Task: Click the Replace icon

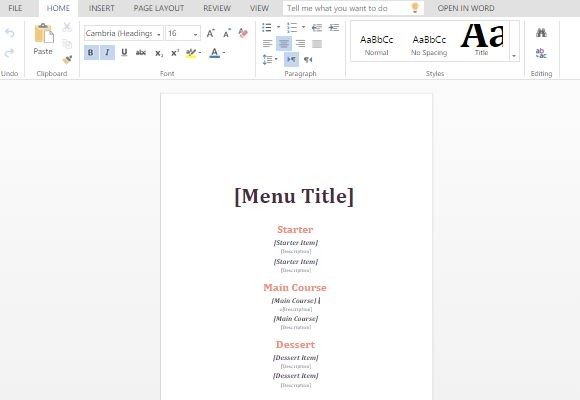Action: (x=541, y=53)
